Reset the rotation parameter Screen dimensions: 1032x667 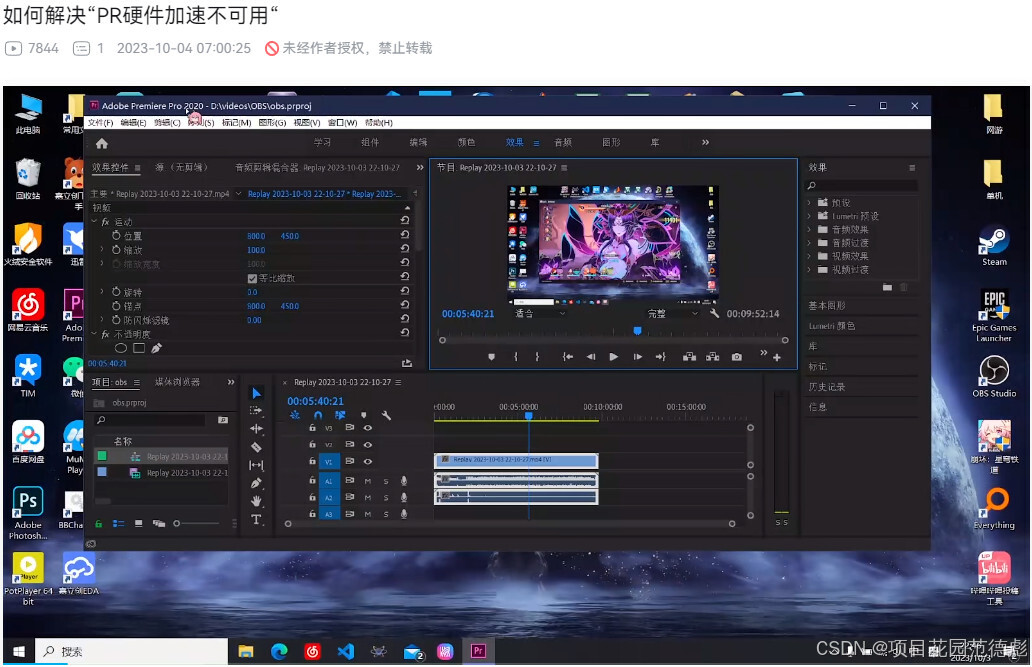pyautogui.click(x=405, y=292)
